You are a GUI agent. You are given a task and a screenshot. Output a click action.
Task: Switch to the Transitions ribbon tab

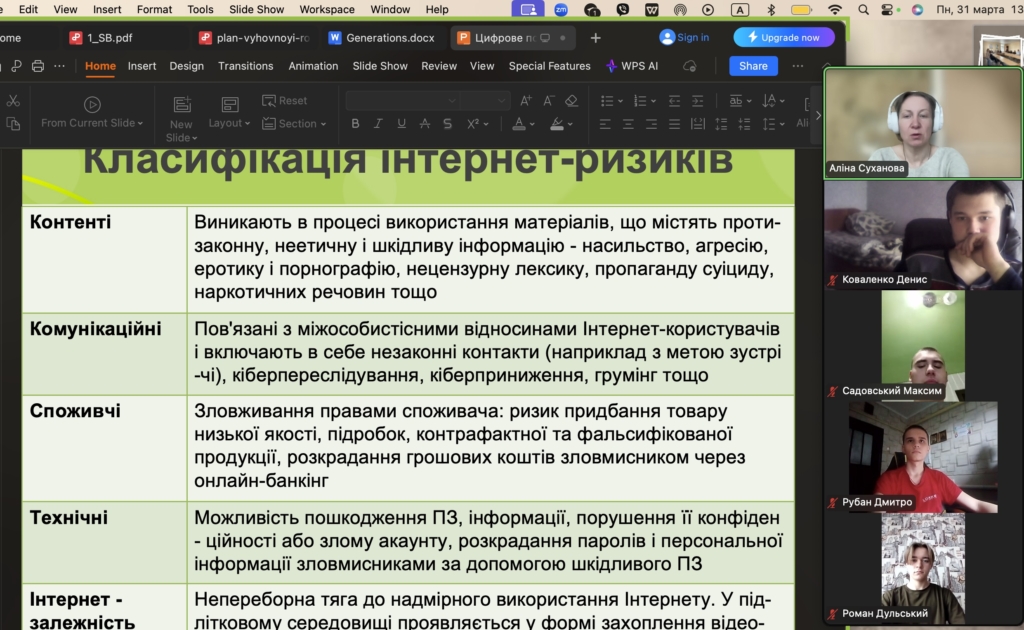pyautogui.click(x=245, y=66)
